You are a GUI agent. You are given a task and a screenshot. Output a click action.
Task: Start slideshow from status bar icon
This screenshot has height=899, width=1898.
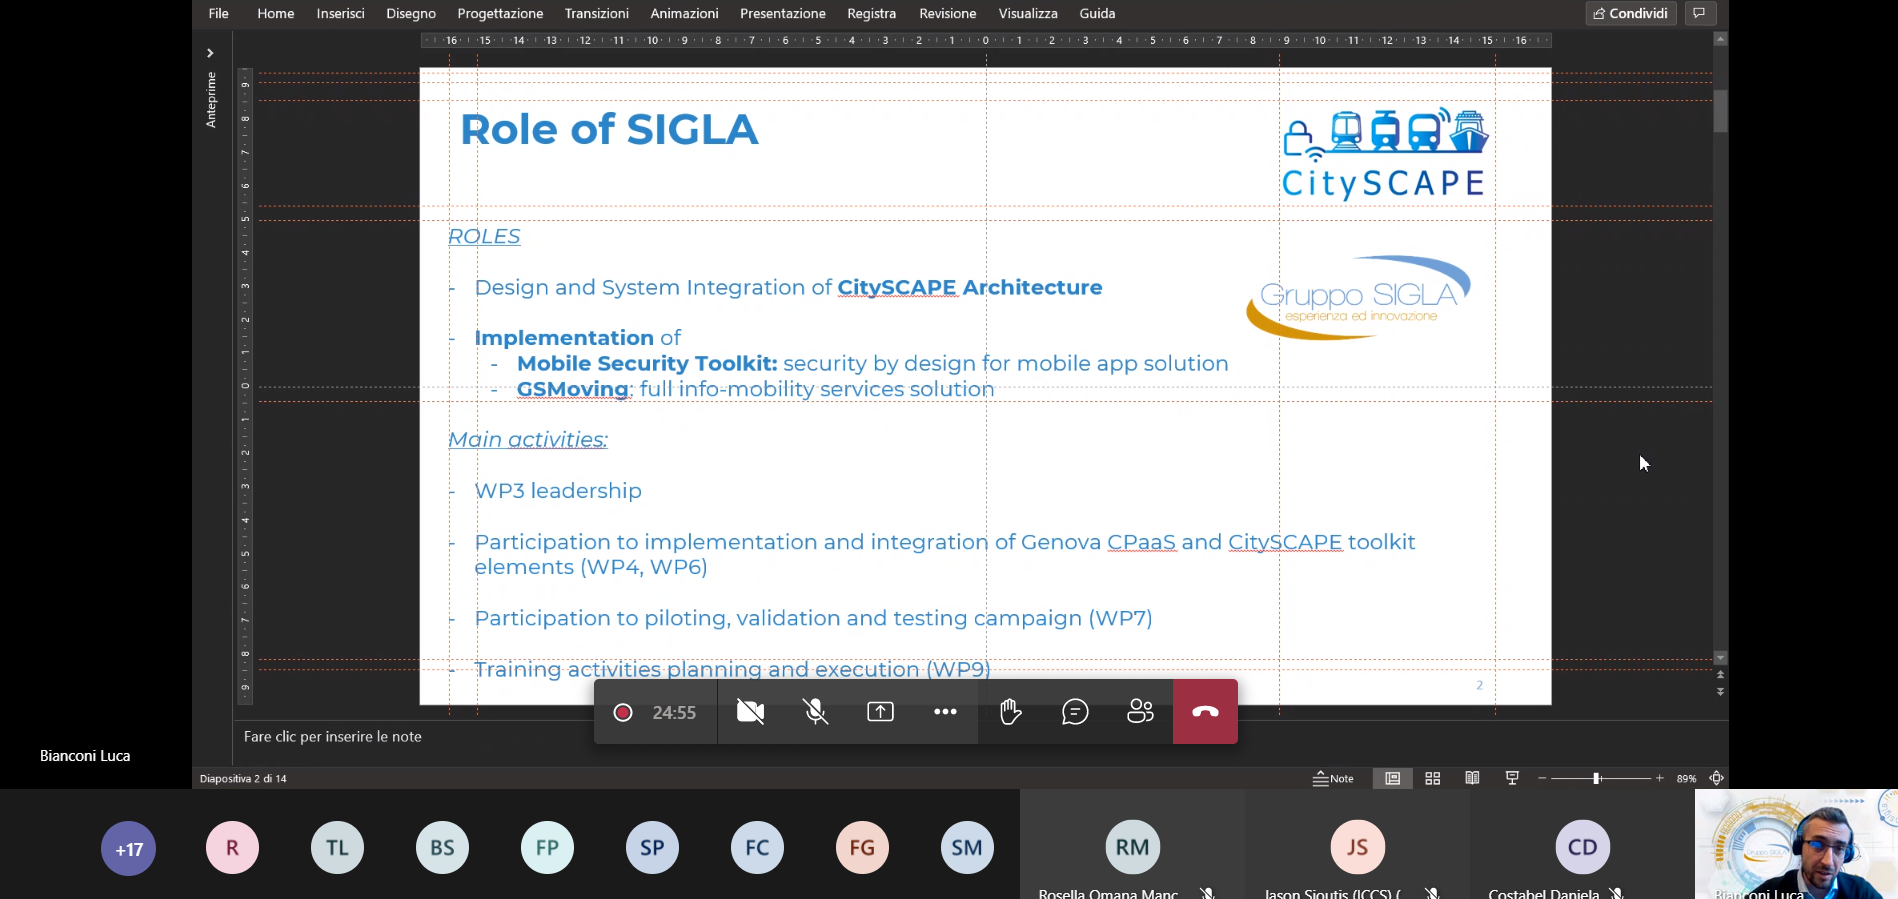click(x=1512, y=778)
